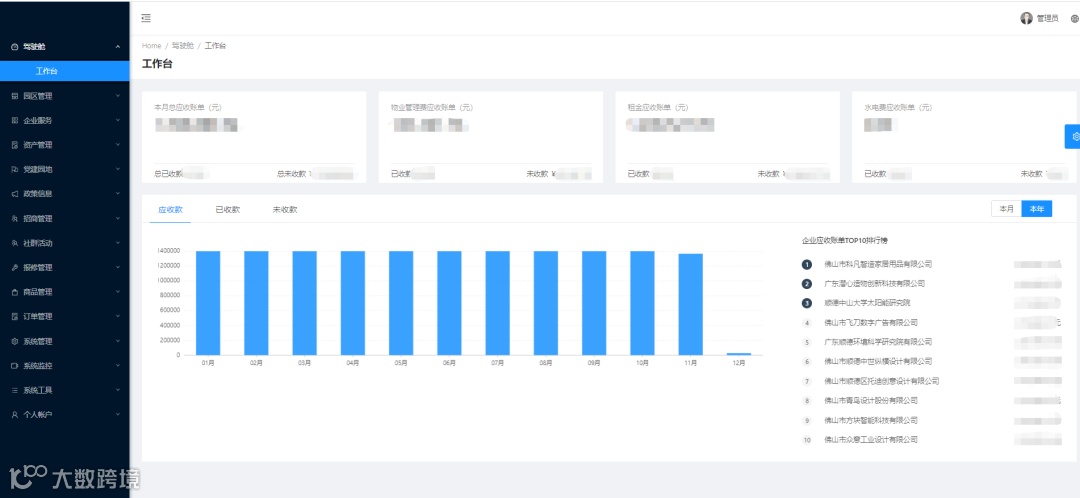The image size is (1080, 498).
Task: Expand the 企业服务 menu chevron
Action: pyautogui.click(x=118, y=121)
